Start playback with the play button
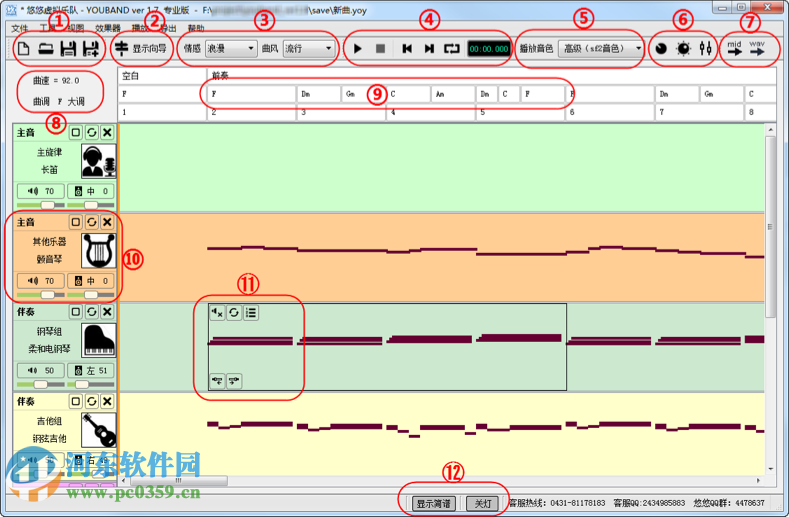Screen dimensions: 789x517 tap(358, 48)
